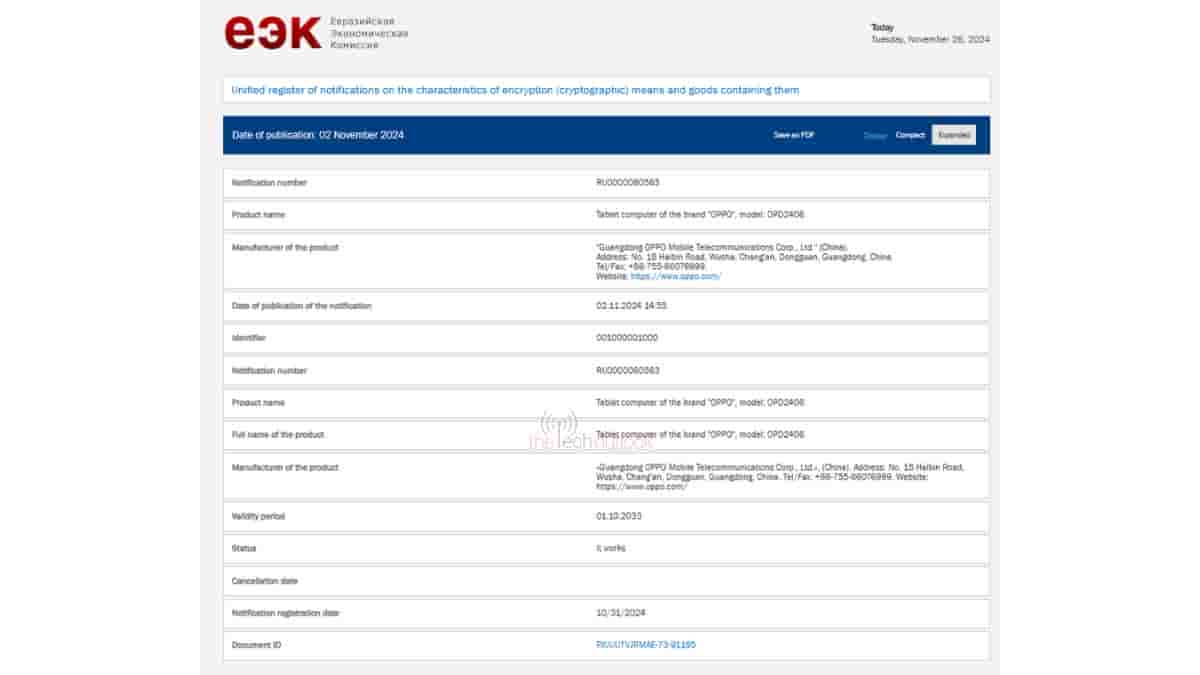Screen dimensions: 1200x675
Task: Open the Document ID link at the bottom
Action: 645,645
